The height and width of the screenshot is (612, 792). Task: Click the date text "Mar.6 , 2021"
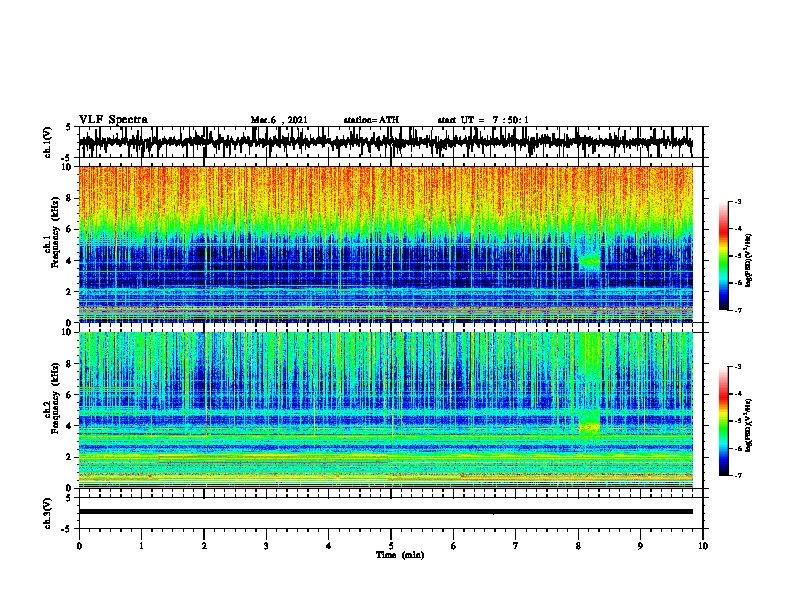pos(279,120)
